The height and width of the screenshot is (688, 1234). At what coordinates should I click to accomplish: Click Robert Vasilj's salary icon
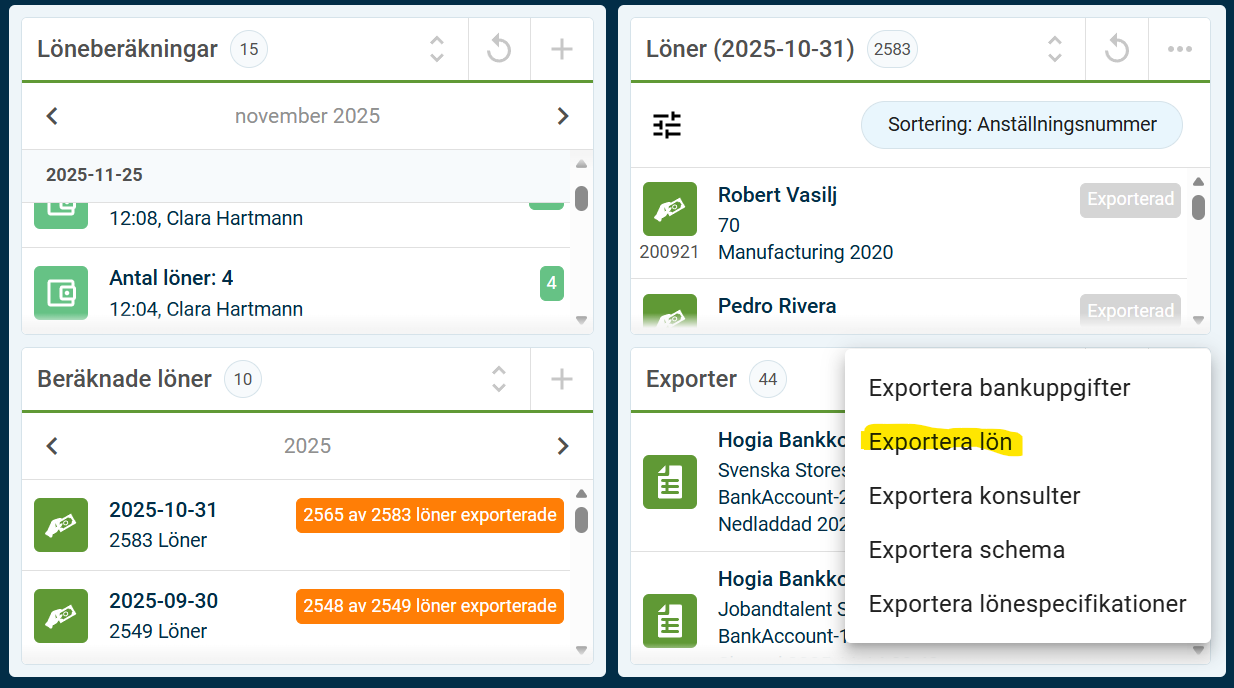coord(669,209)
